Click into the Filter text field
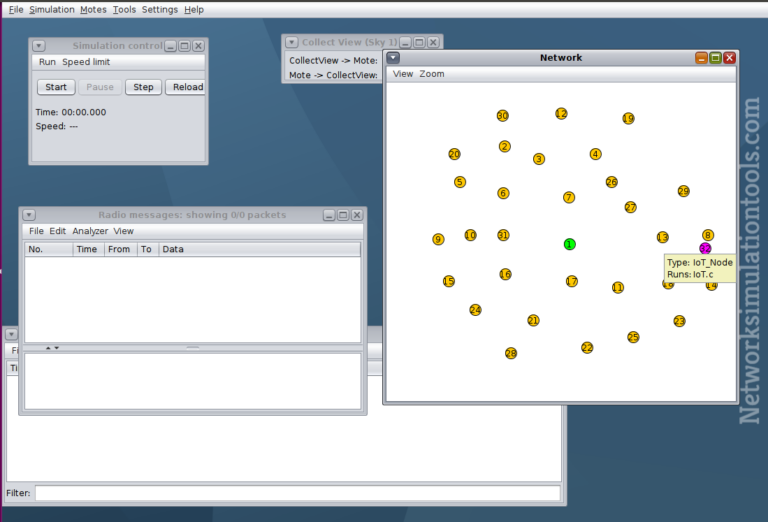Screen dimensions: 768x522 pyautogui.click(x=297, y=493)
